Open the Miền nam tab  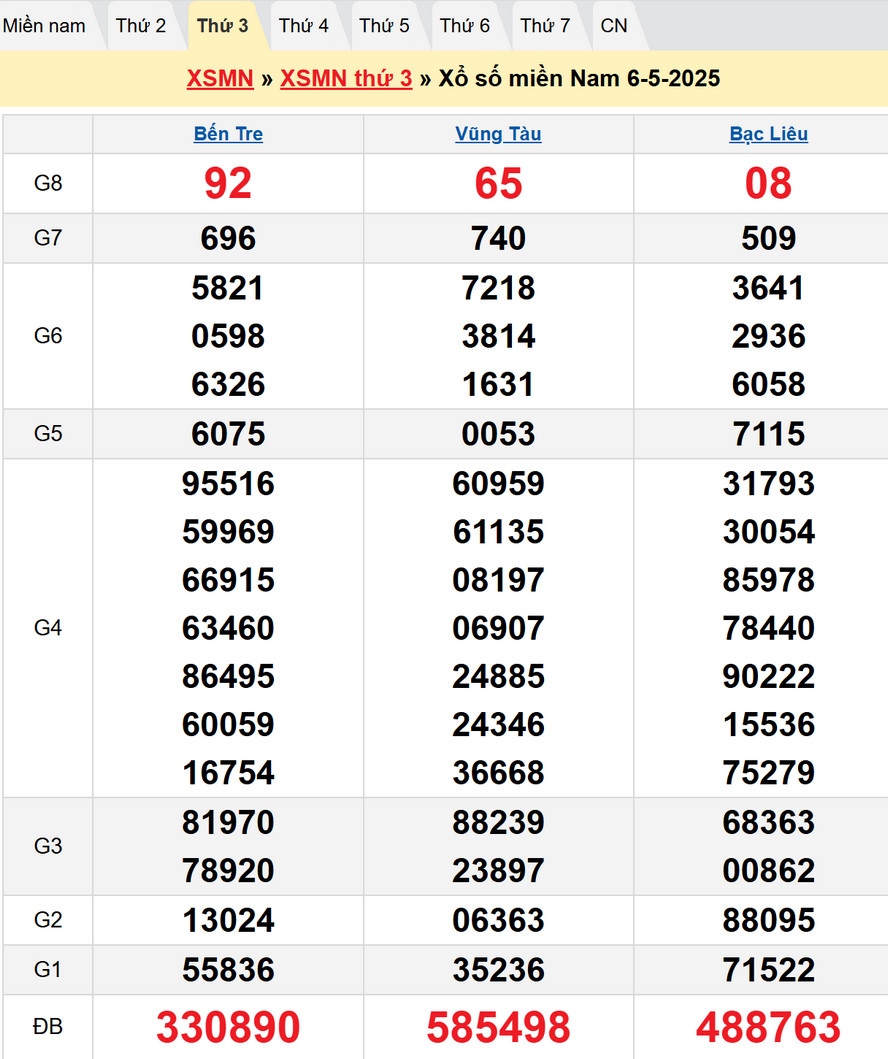pos(45,26)
